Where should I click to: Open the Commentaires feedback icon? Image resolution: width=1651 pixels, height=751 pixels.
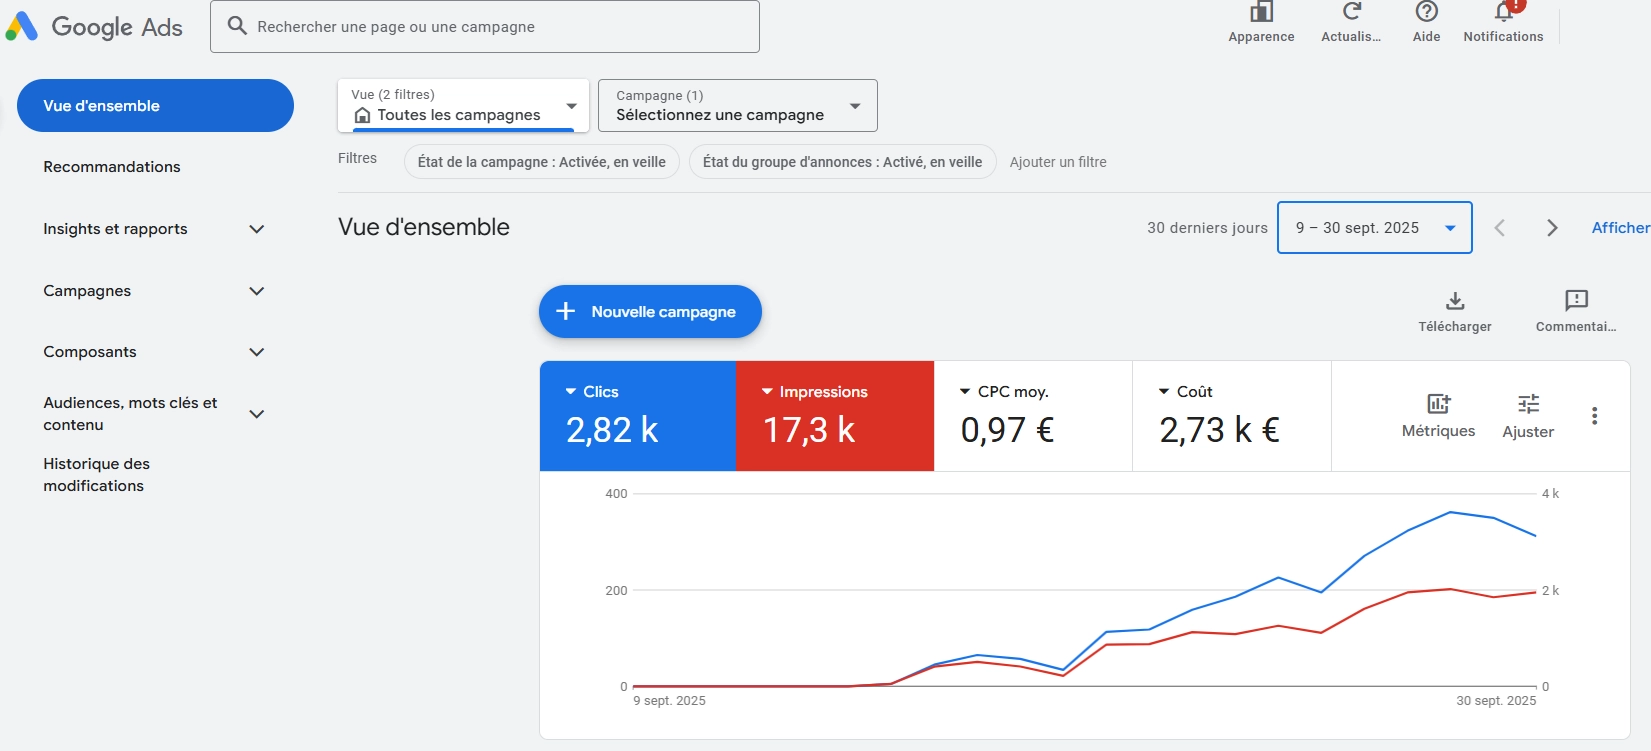tap(1576, 301)
